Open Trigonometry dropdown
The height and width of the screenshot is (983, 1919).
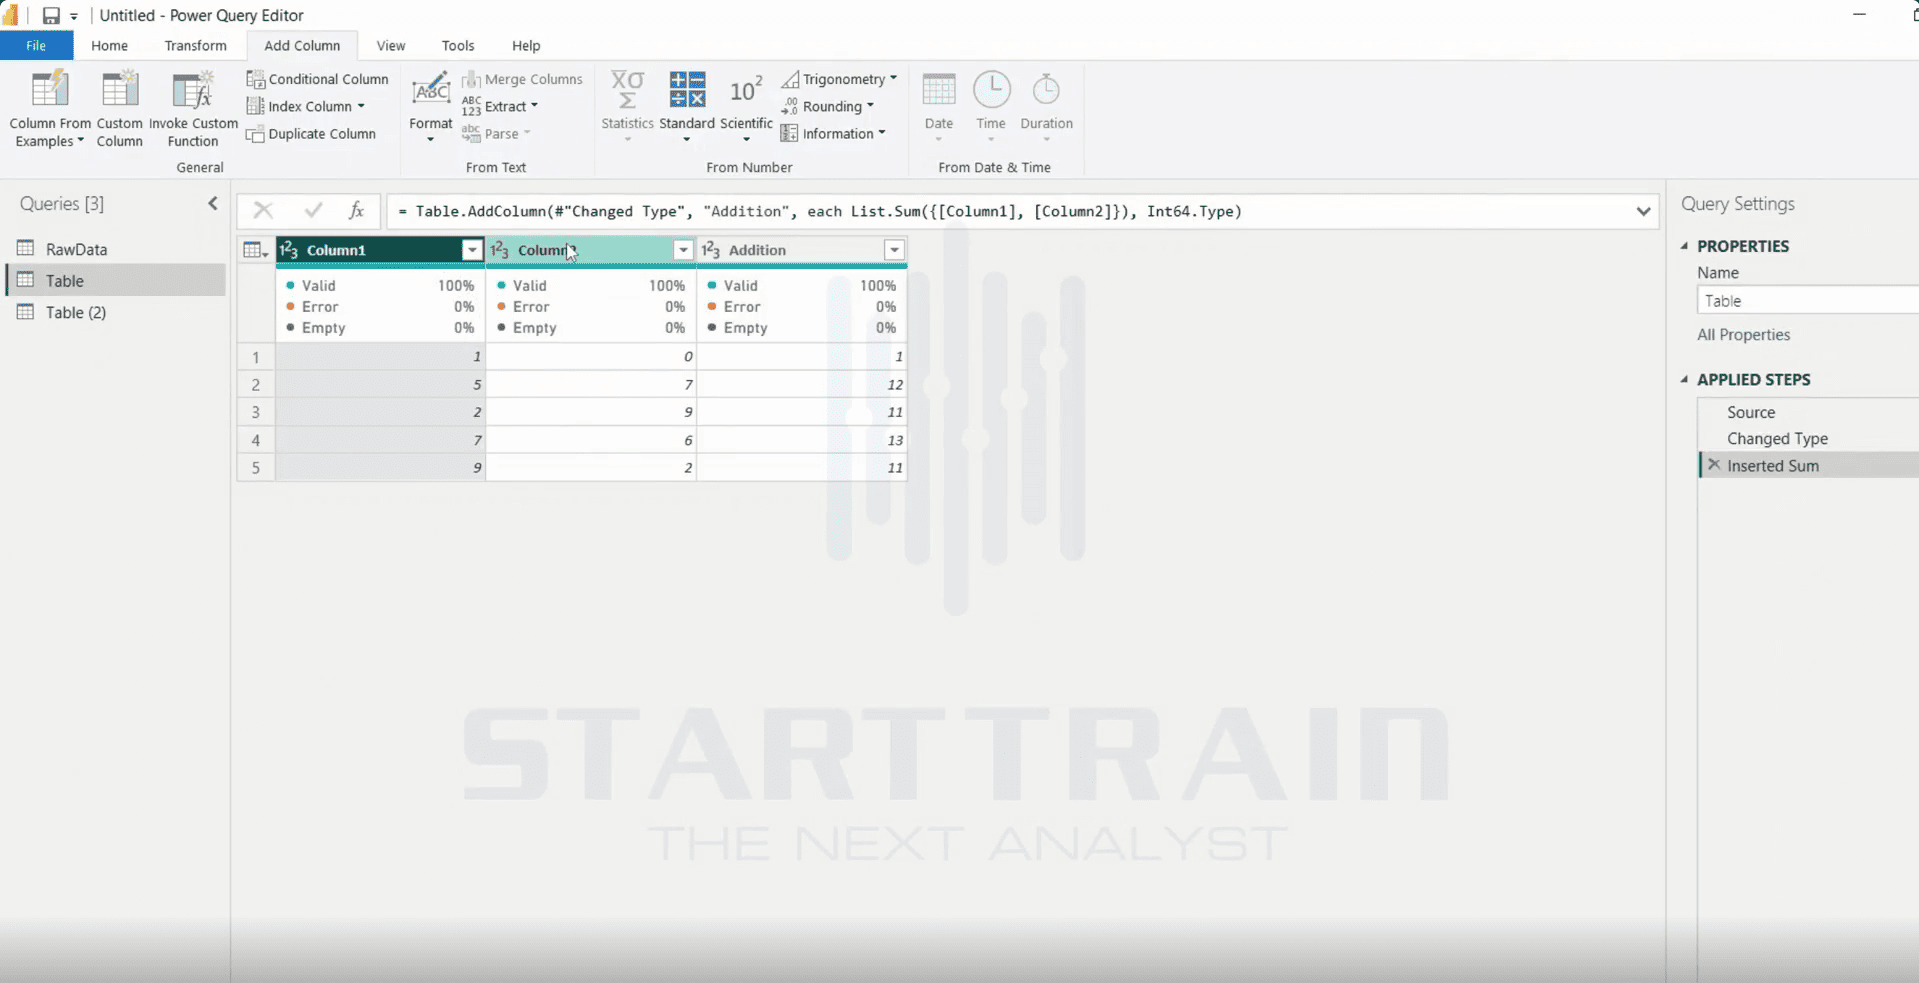pyautogui.click(x=840, y=79)
